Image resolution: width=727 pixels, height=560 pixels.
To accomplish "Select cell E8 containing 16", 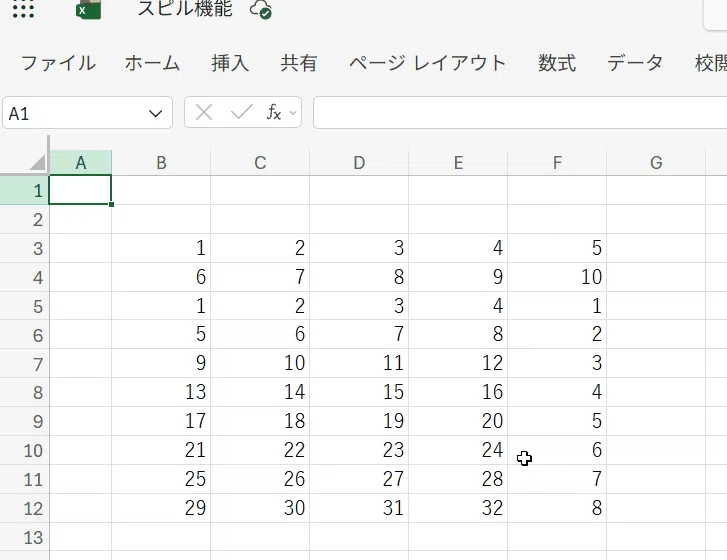I will pos(458,392).
